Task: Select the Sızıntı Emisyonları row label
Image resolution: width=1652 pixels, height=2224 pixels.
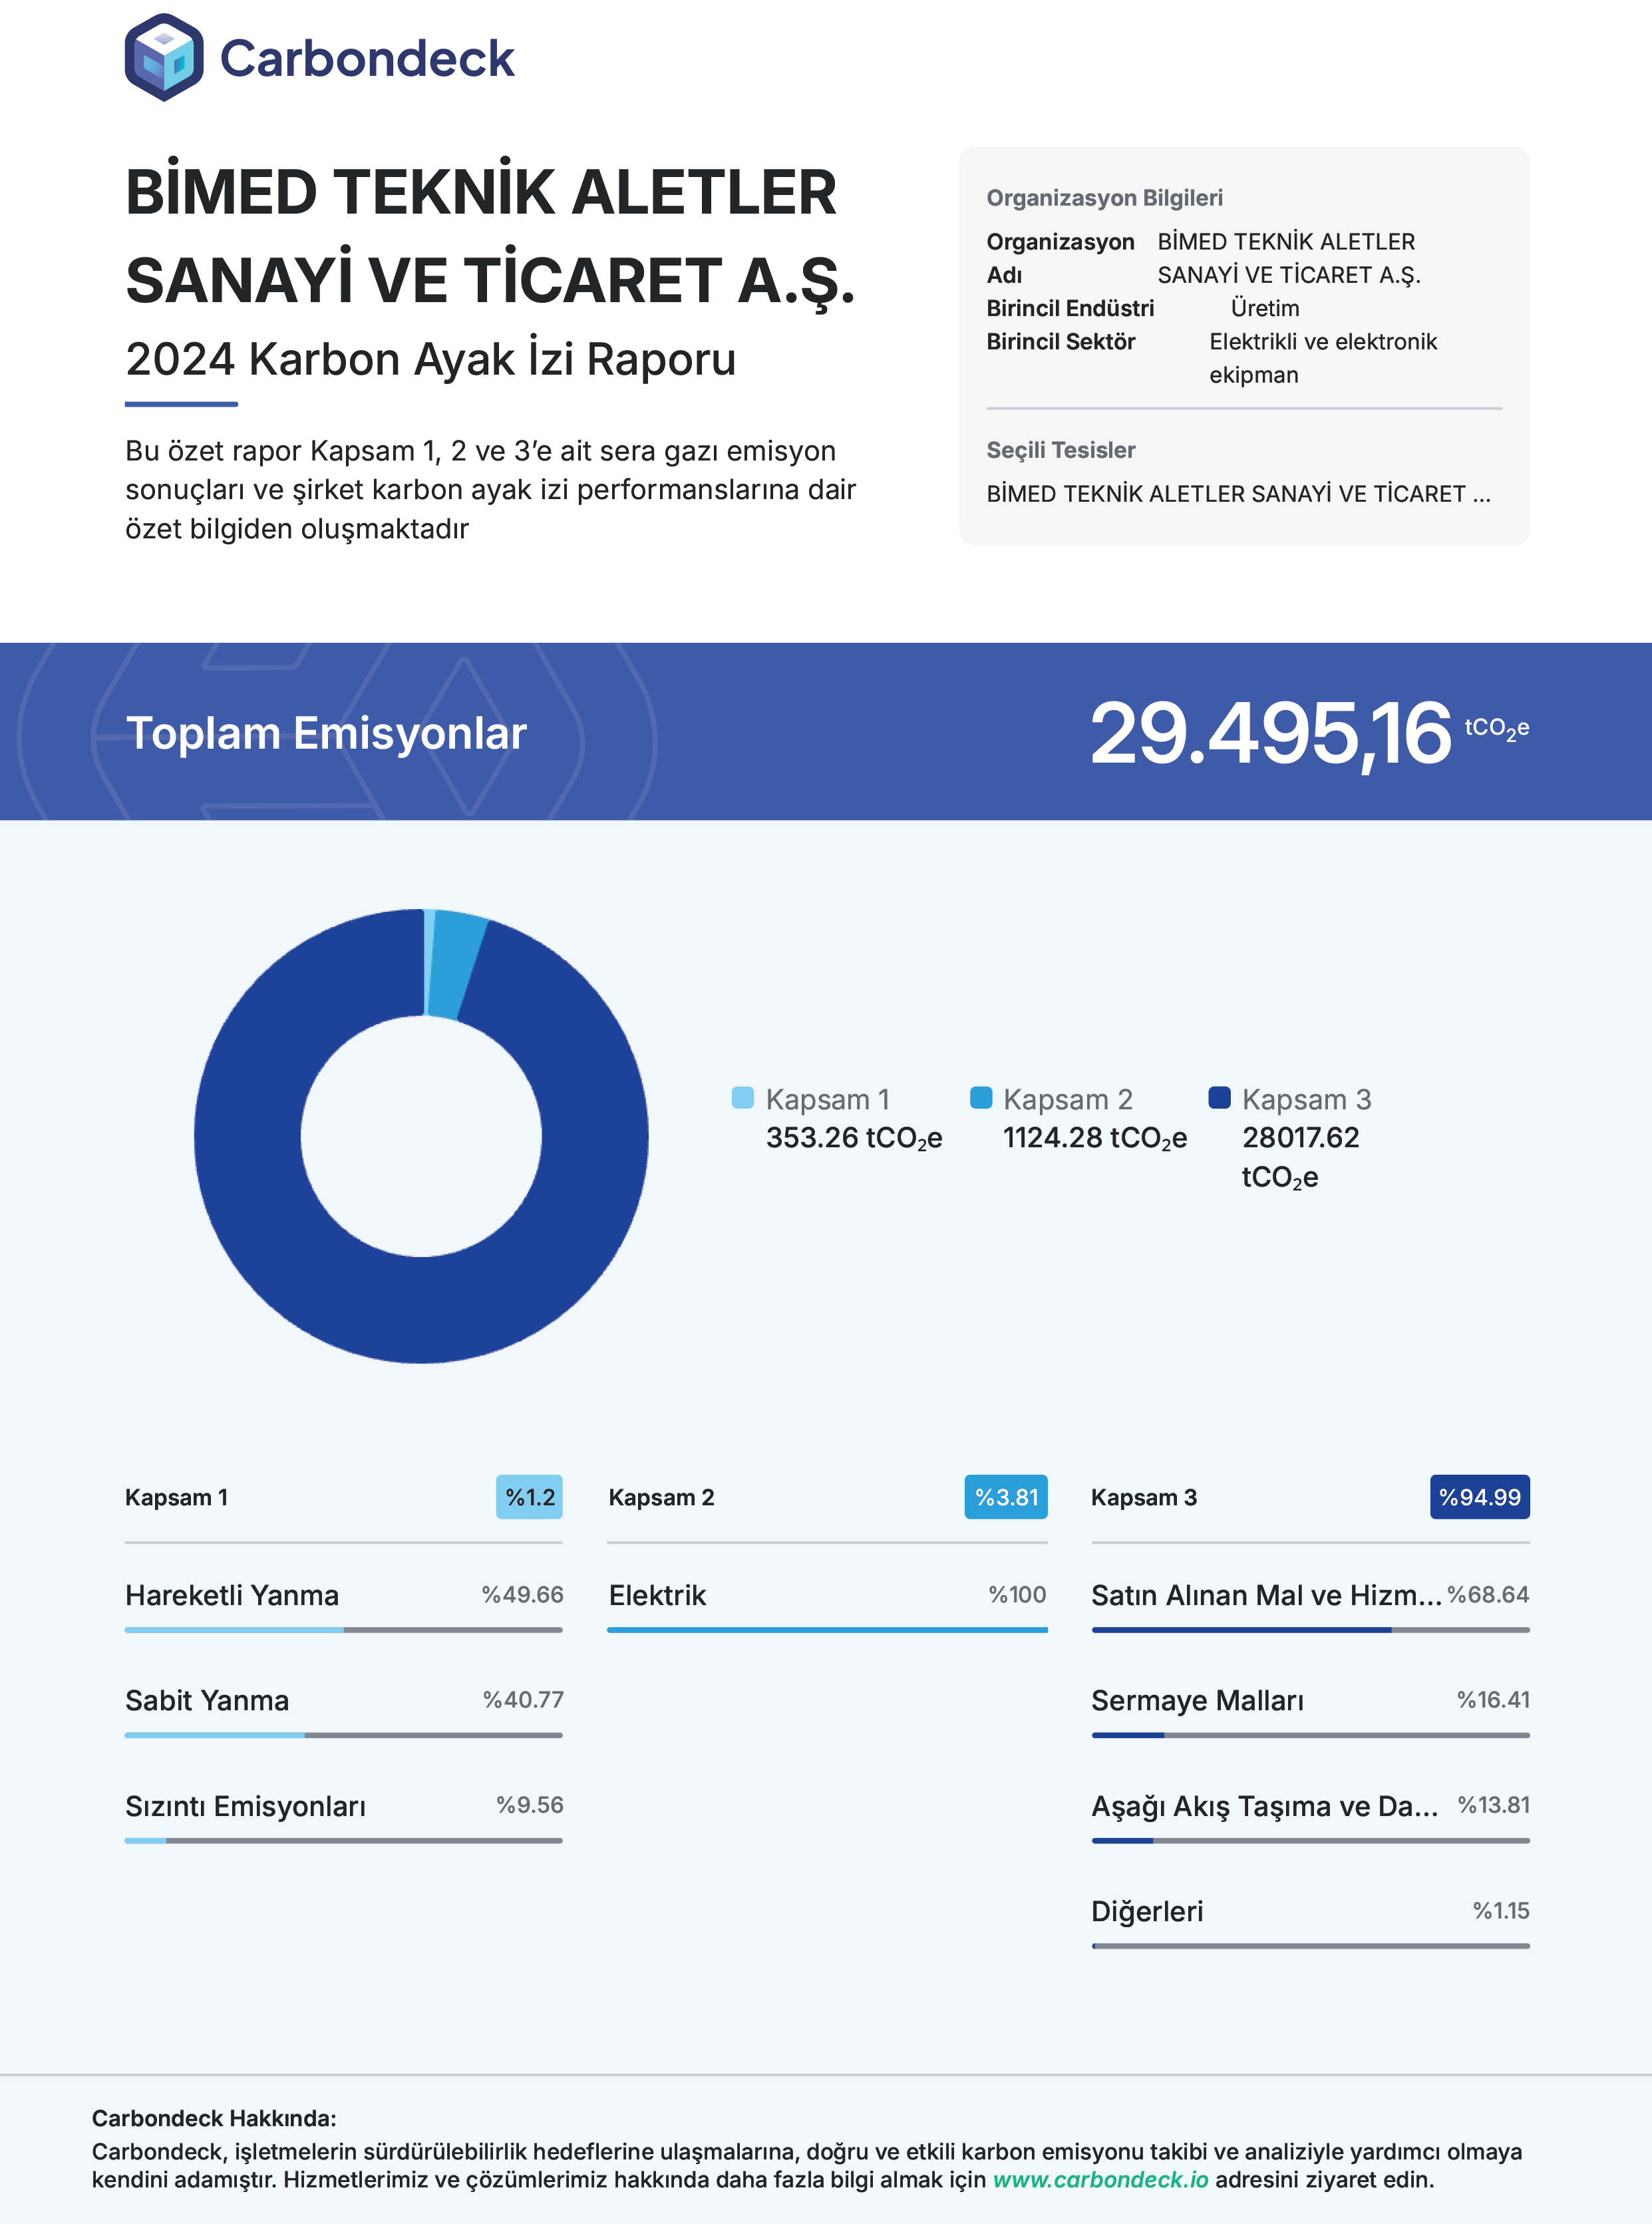Action: 245,1806
